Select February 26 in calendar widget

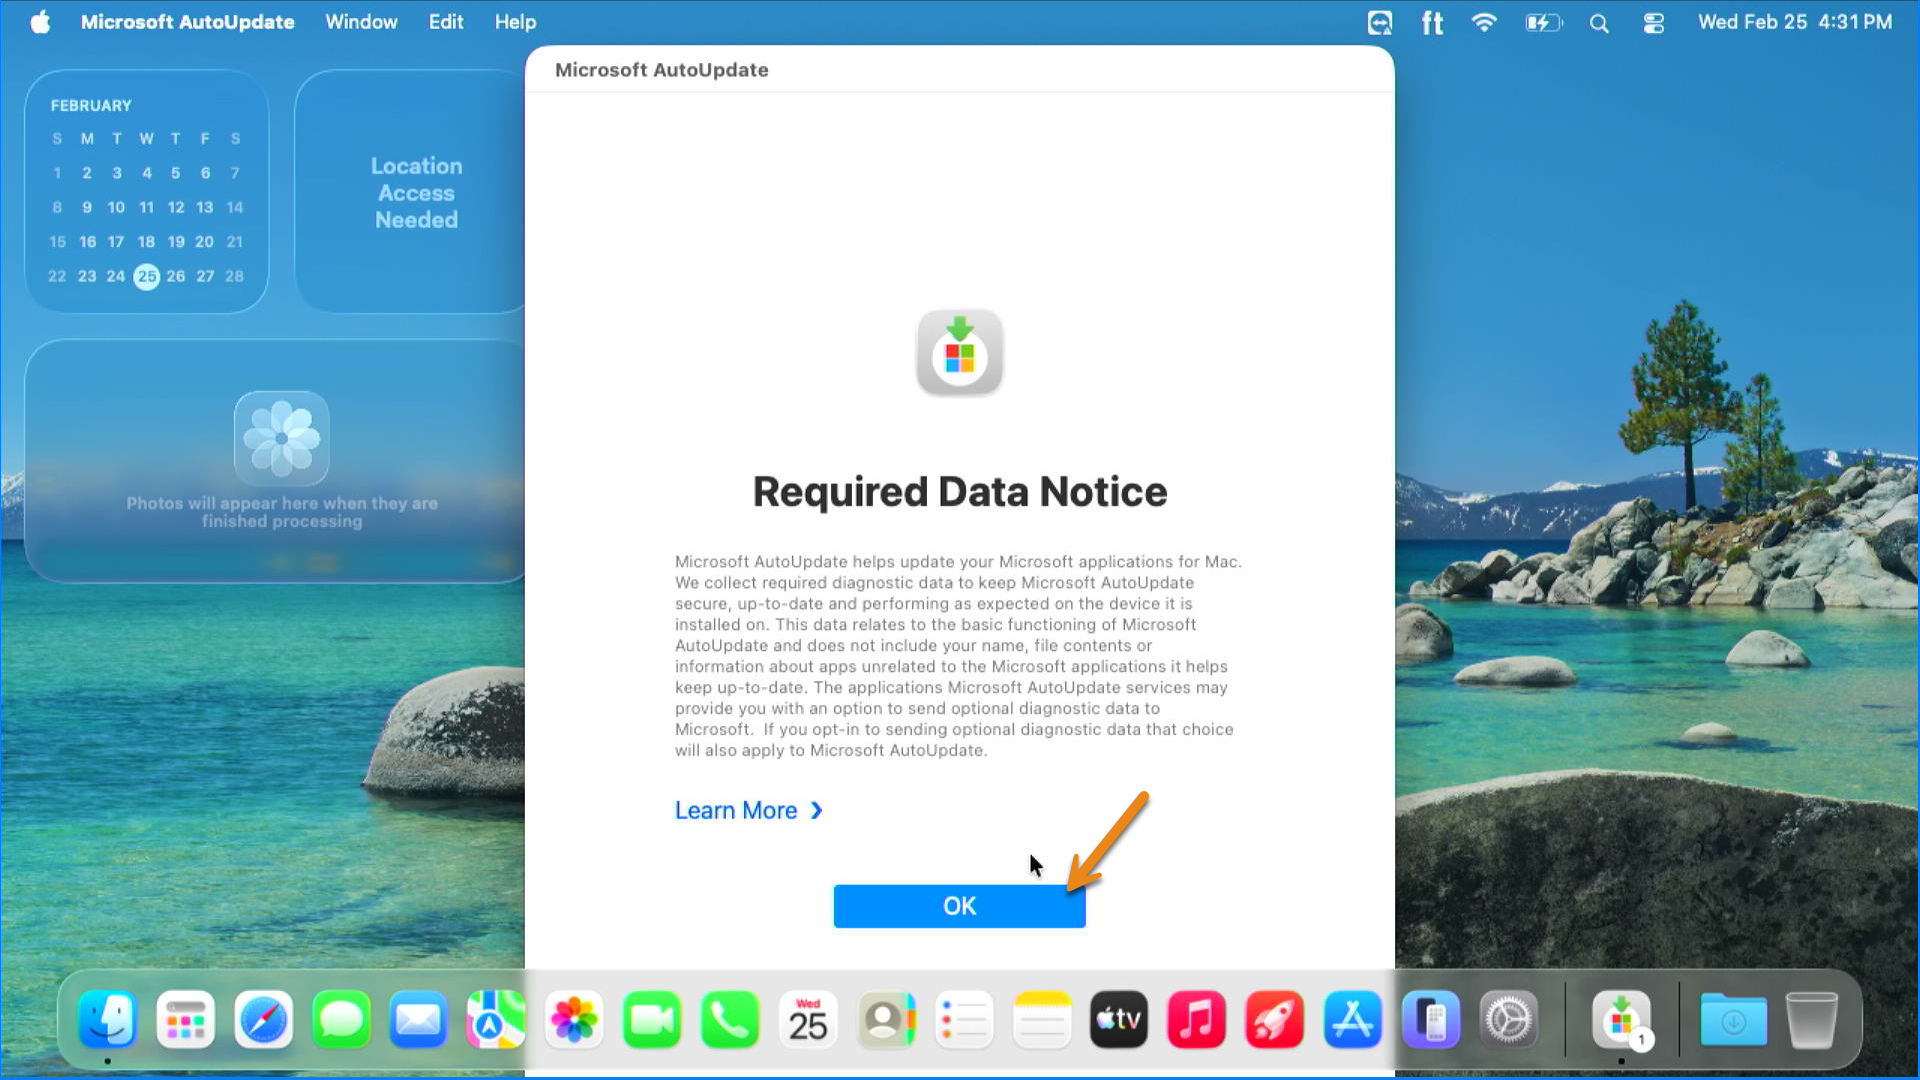pos(176,276)
